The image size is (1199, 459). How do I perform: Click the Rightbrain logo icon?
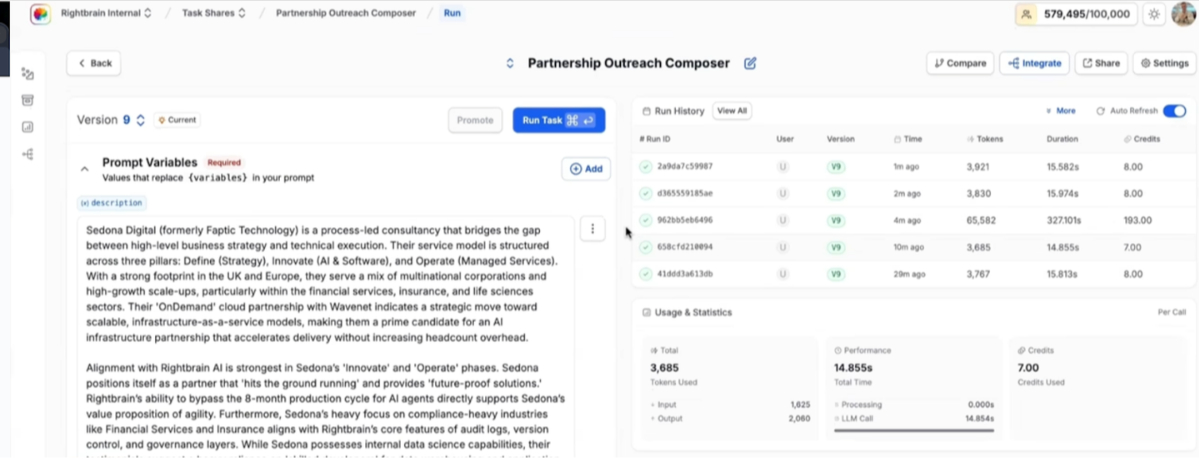[x=40, y=14]
